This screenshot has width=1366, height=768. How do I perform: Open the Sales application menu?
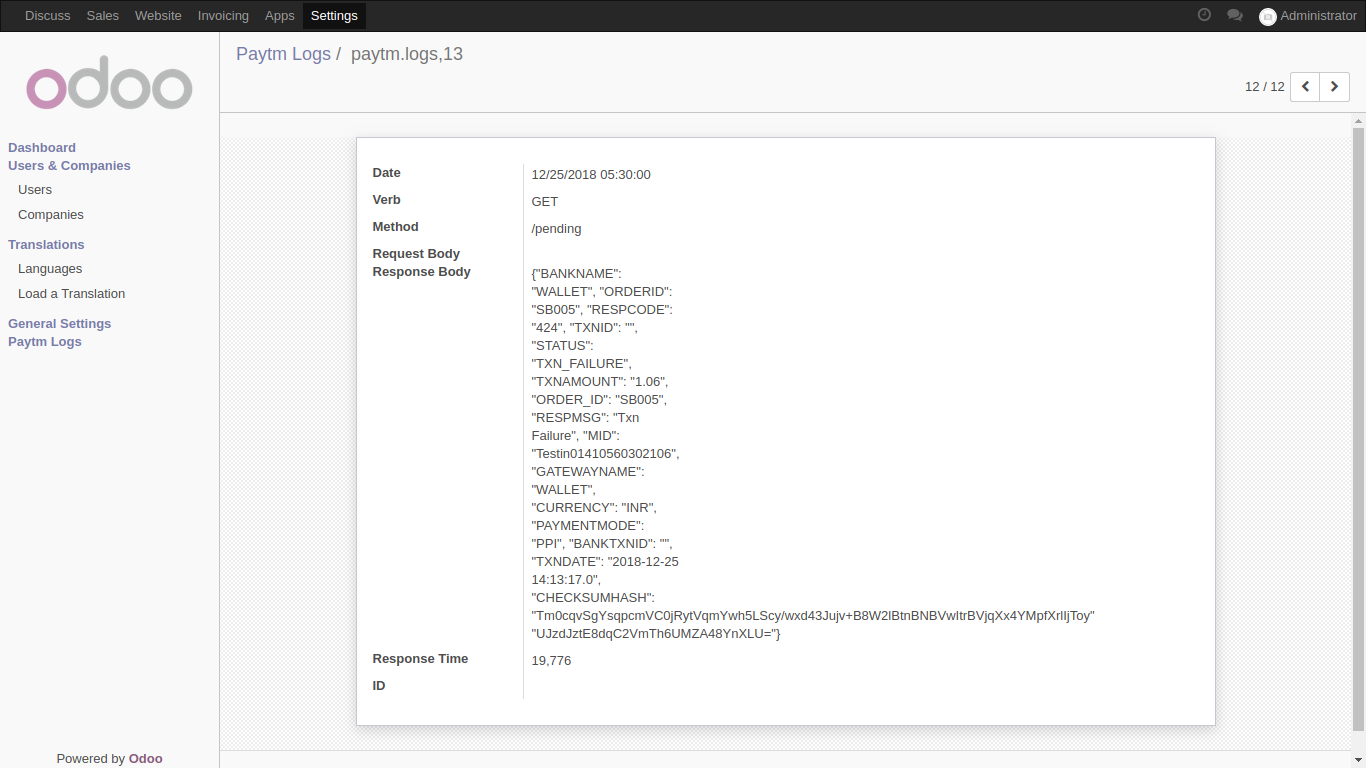102,15
